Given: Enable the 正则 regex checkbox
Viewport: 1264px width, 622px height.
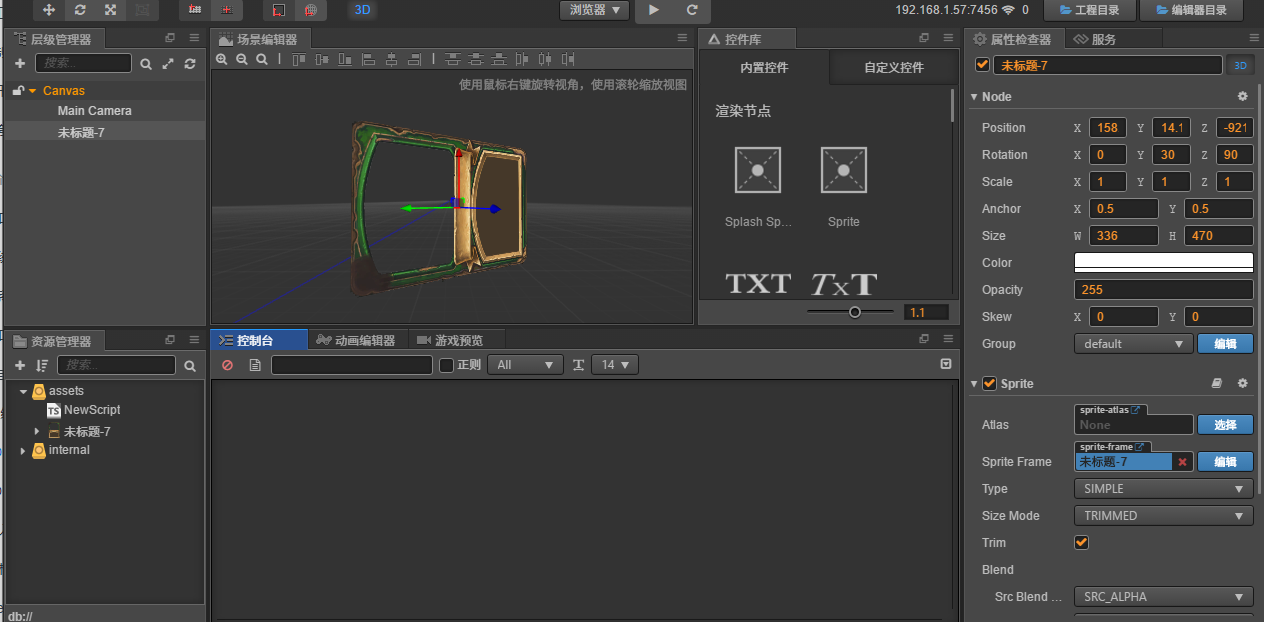Looking at the screenshot, I should (447, 365).
